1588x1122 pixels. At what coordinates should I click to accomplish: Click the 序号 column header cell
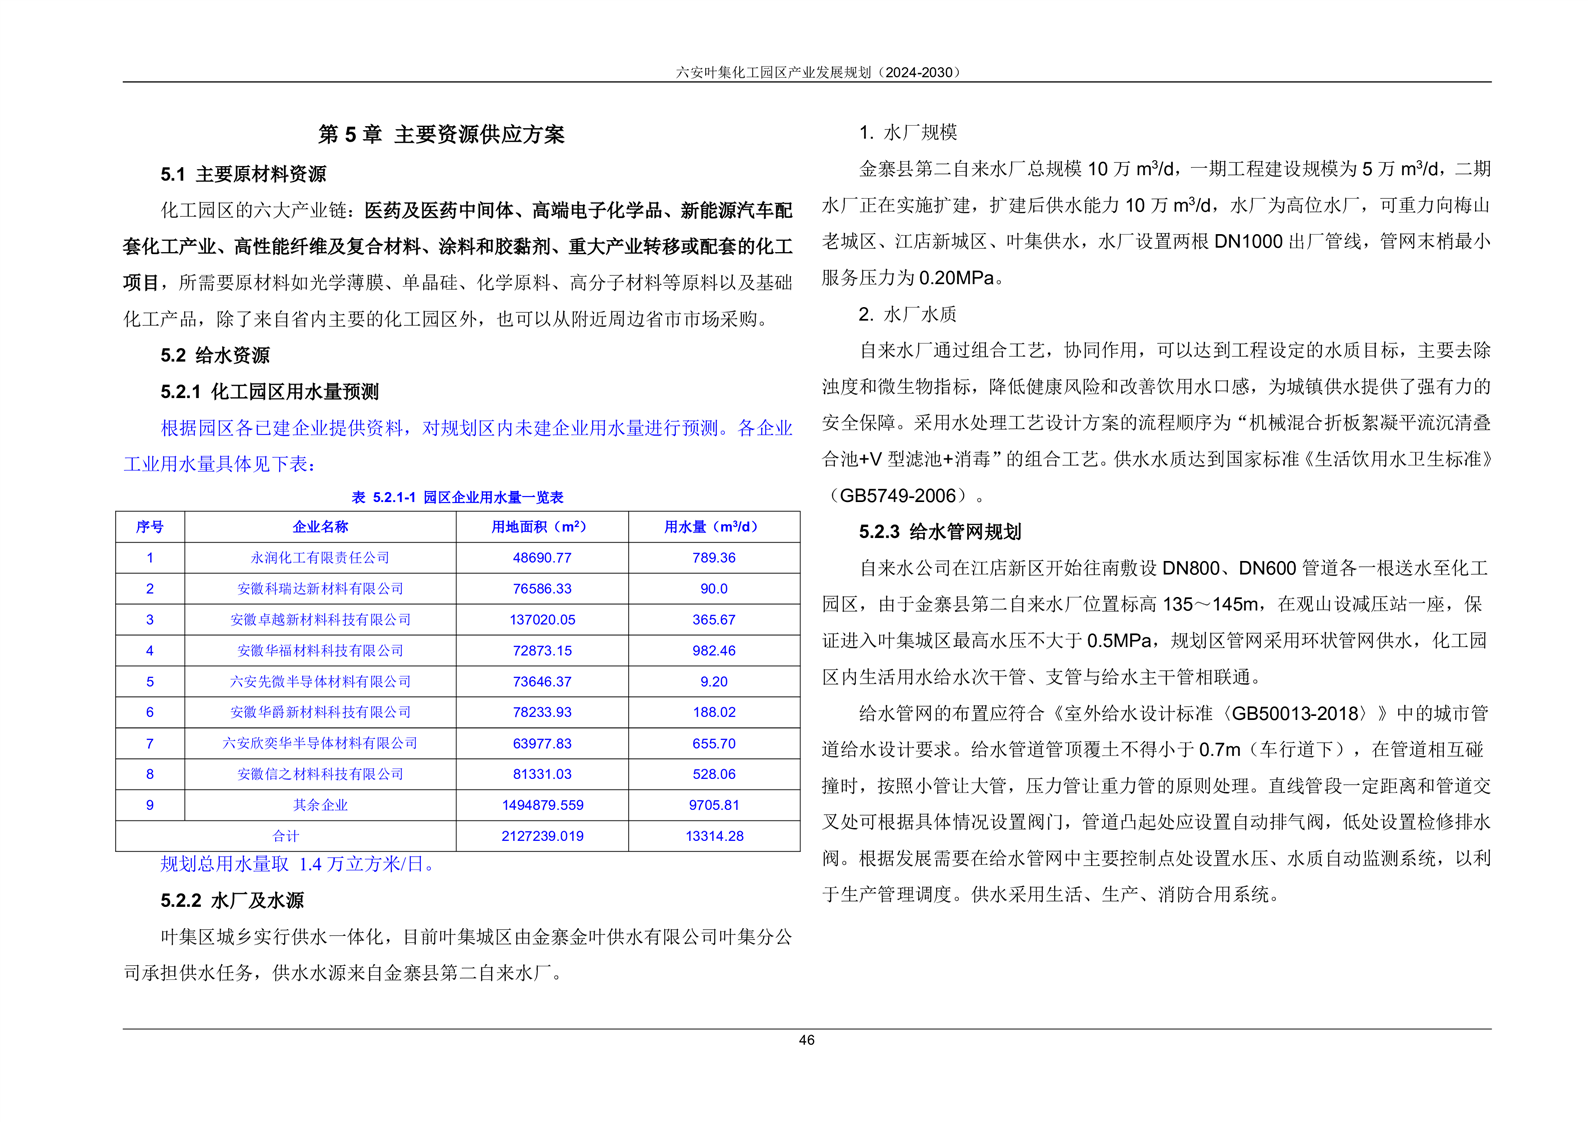150,527
